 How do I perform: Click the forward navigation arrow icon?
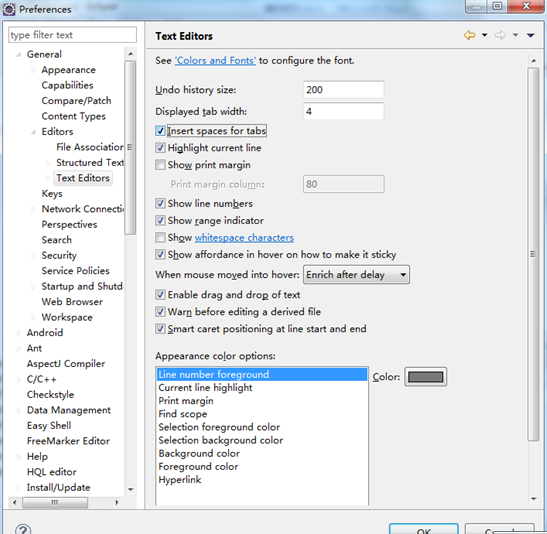pyautogui.click(x=500, y=35)
